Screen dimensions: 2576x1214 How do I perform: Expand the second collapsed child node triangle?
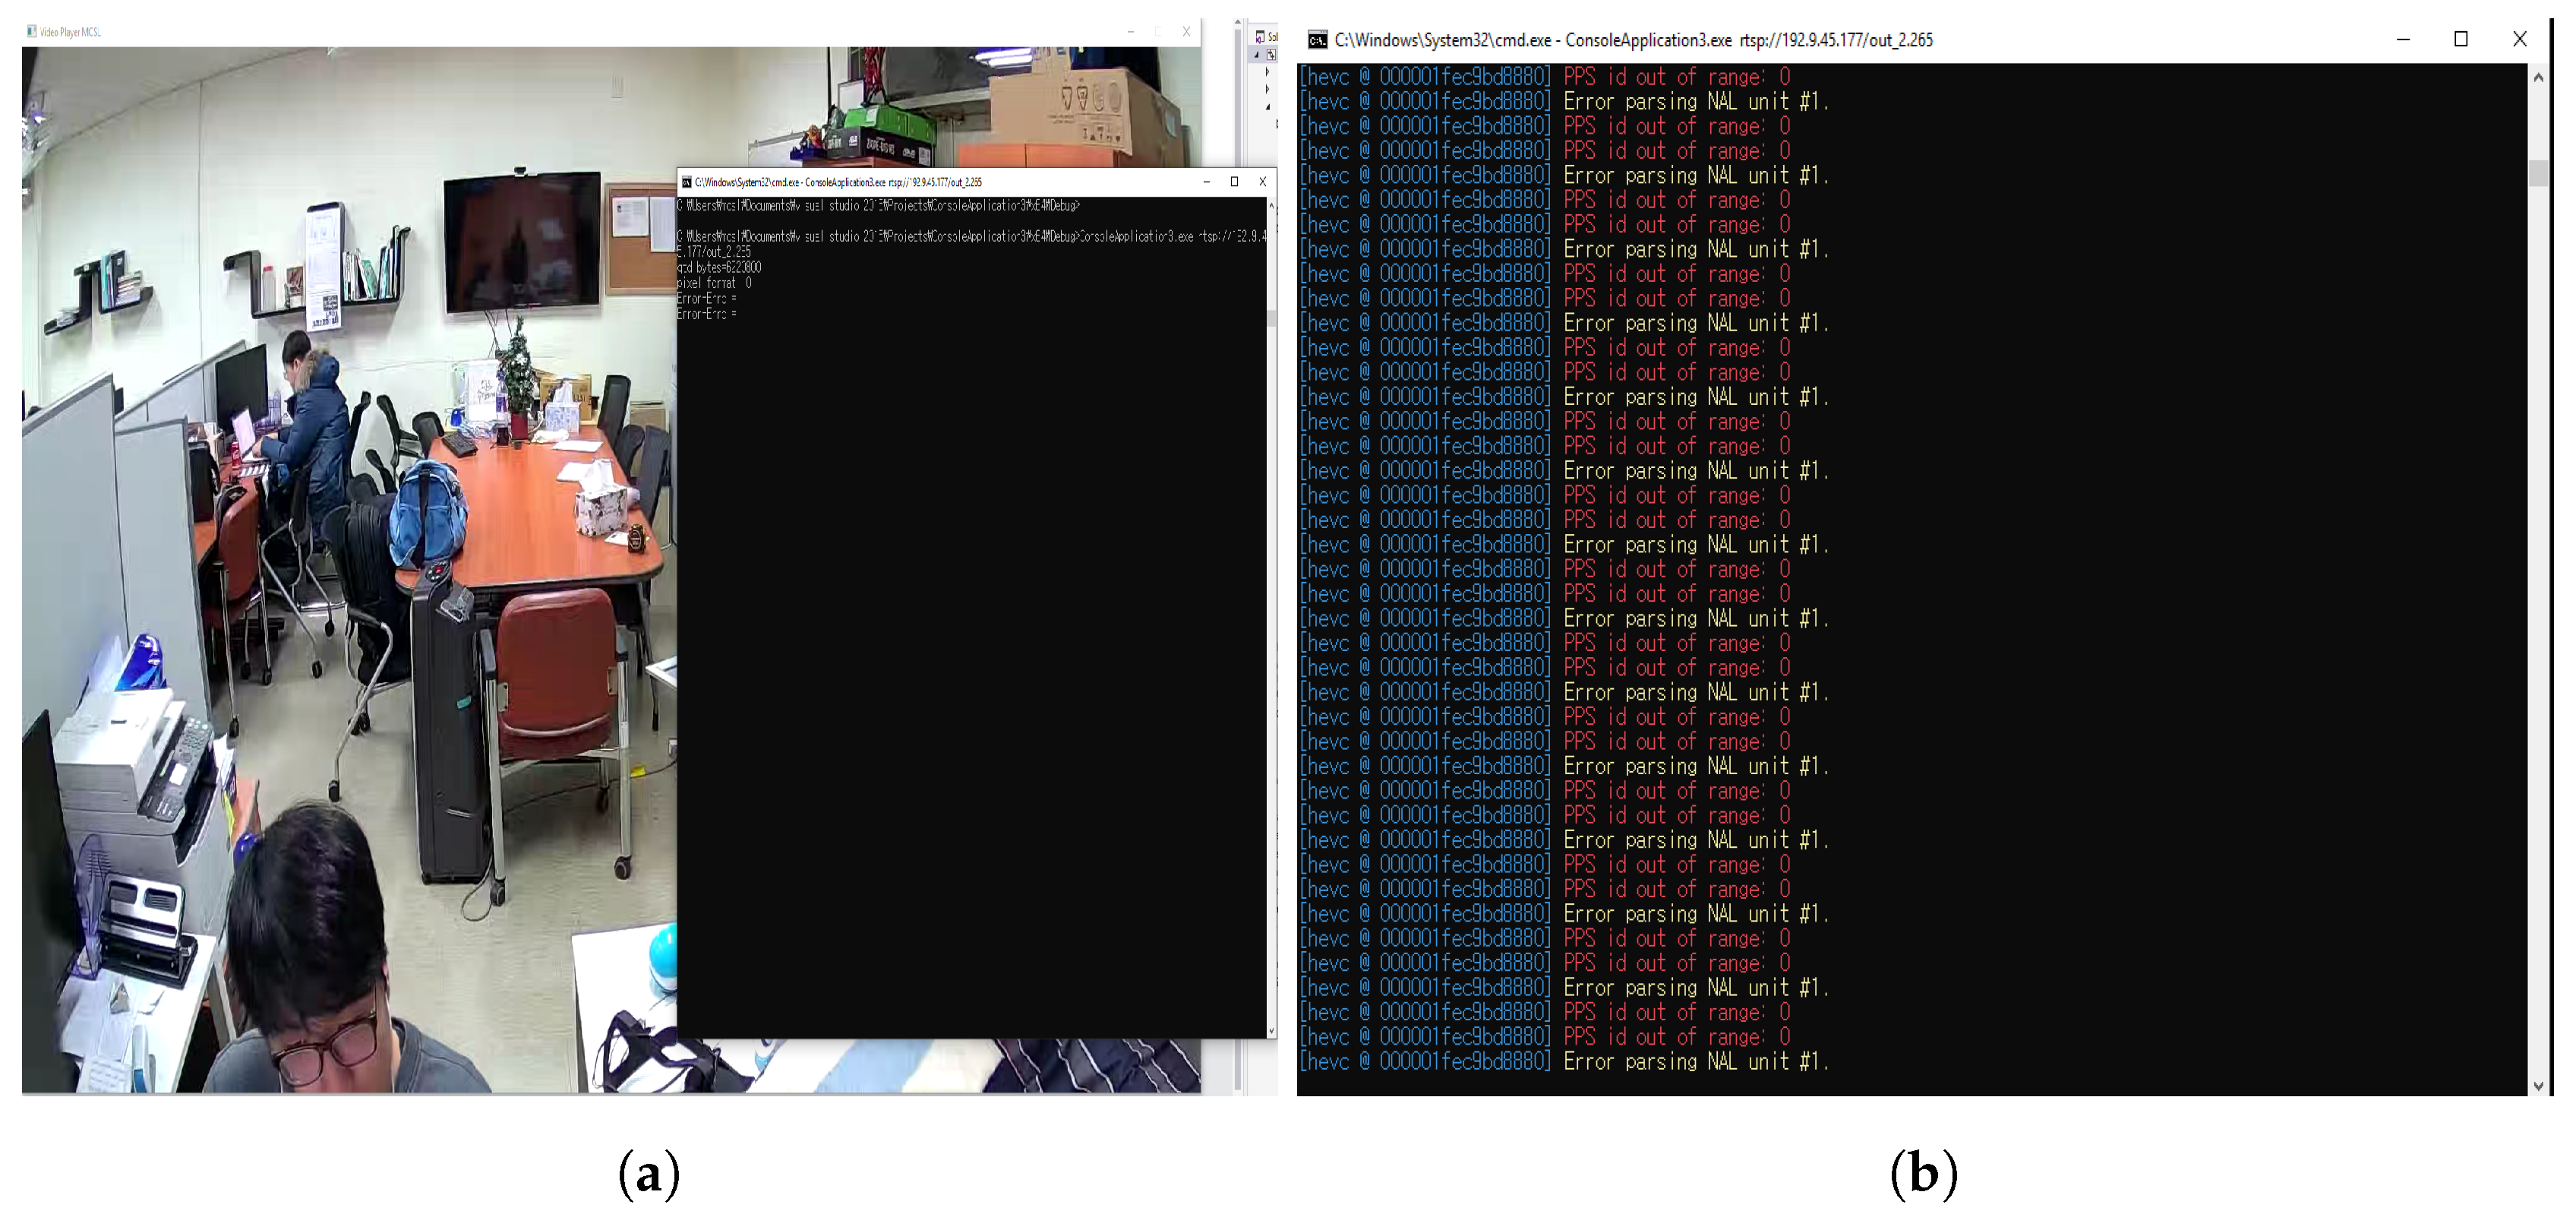pos(1267,89)
